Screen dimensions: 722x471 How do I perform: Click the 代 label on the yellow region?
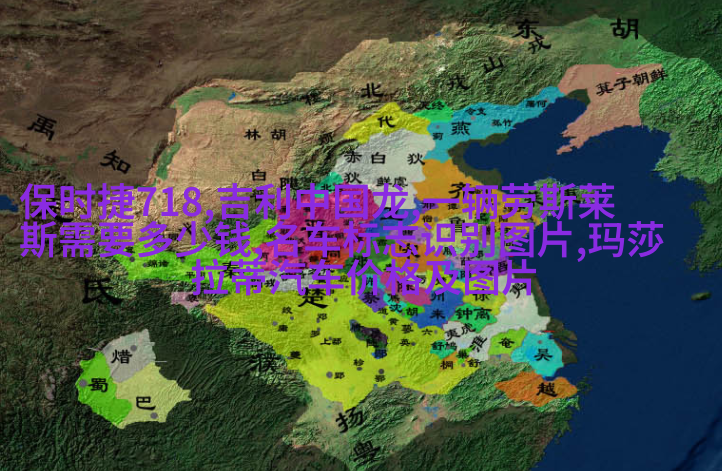[386, 121]
